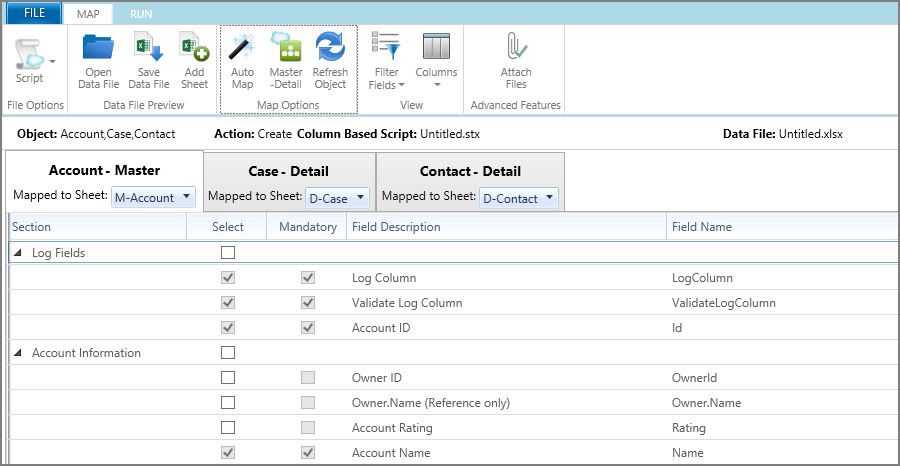
Task: Open the M-Account sheet dropdown
Action: coord(153,197)
